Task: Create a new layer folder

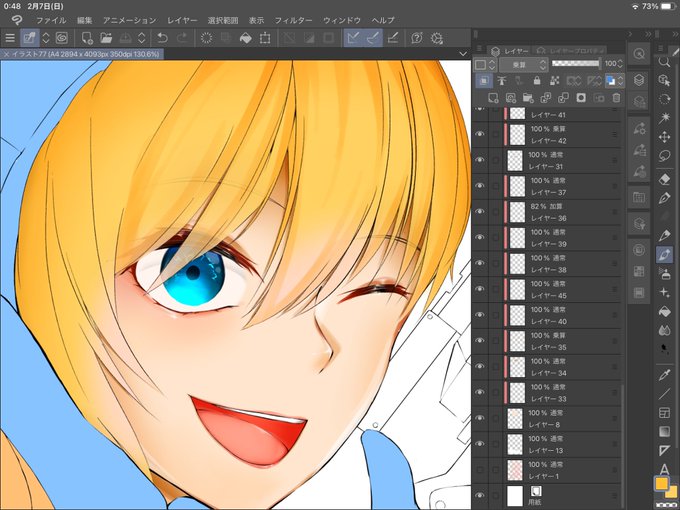Action: tap(528, 98)
